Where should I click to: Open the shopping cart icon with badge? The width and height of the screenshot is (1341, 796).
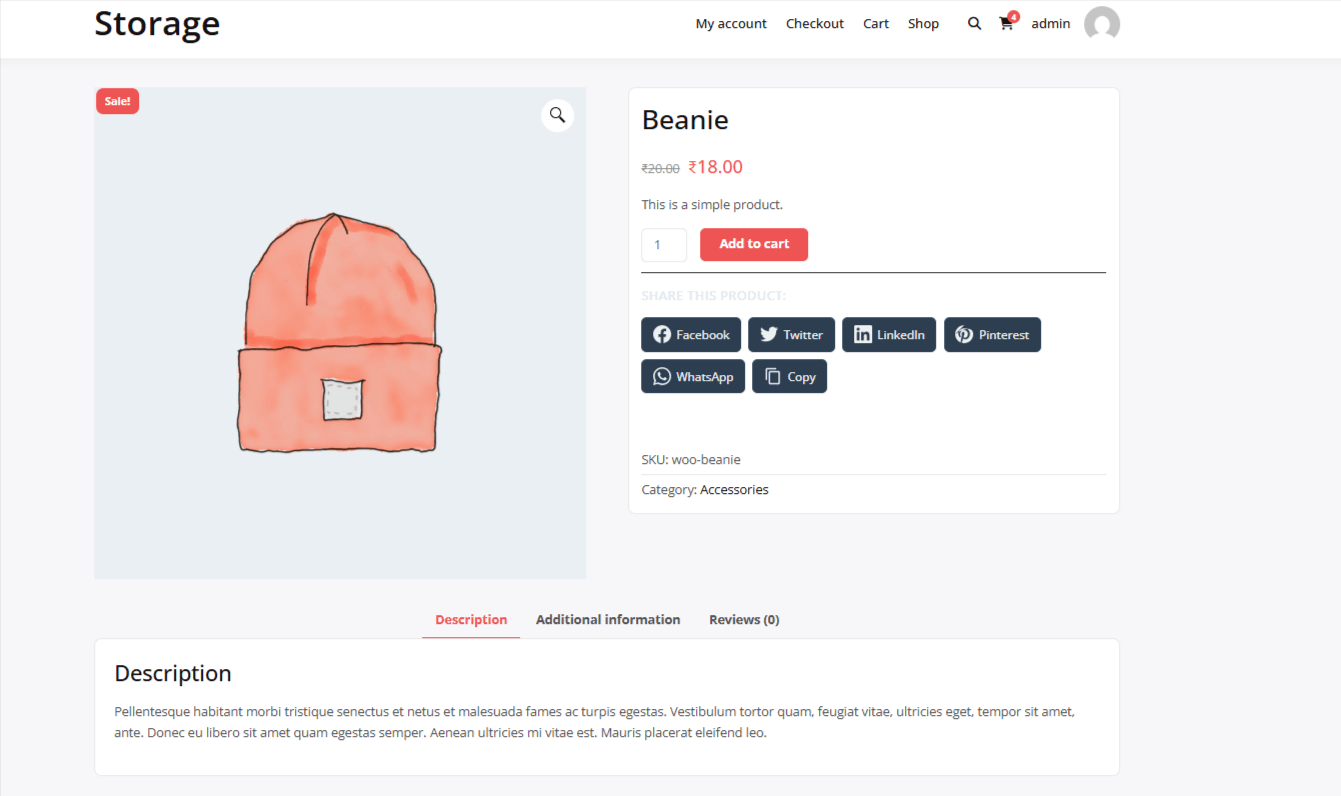tap(1006, 24)
